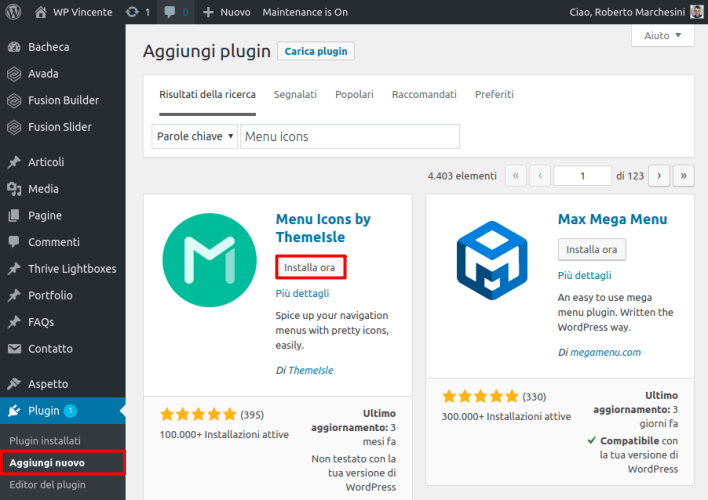Open the Thrive Lightboxes menu item
This screenshot has width=708, height=500.
coord(72,269)
